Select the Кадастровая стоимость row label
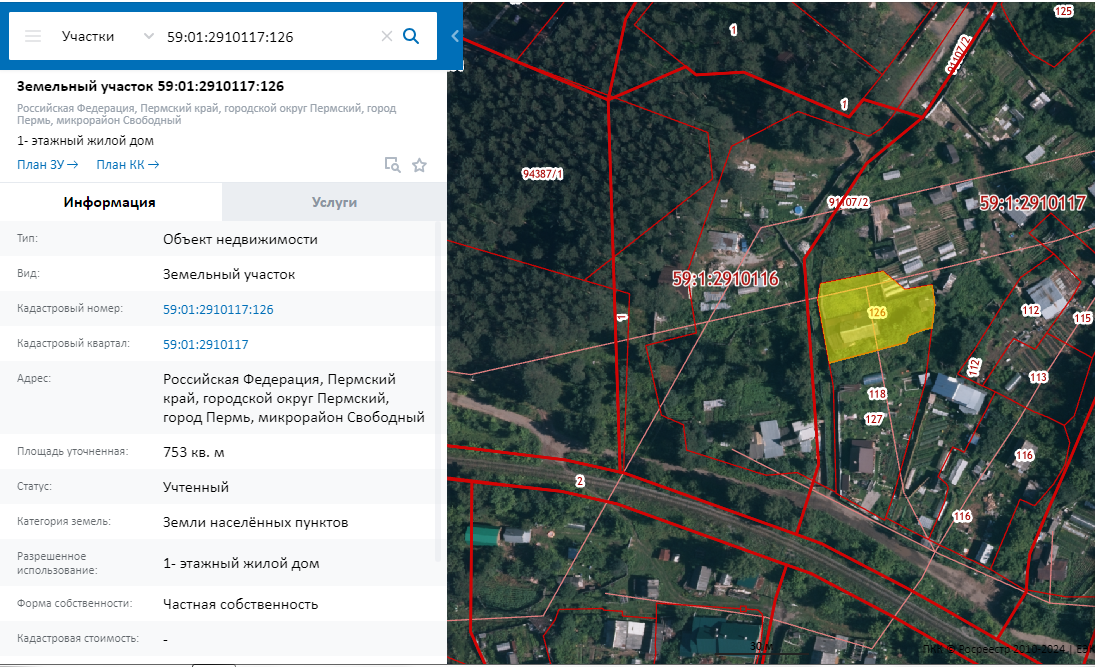Screen dimensions: 1095x667 pos(78,638)
